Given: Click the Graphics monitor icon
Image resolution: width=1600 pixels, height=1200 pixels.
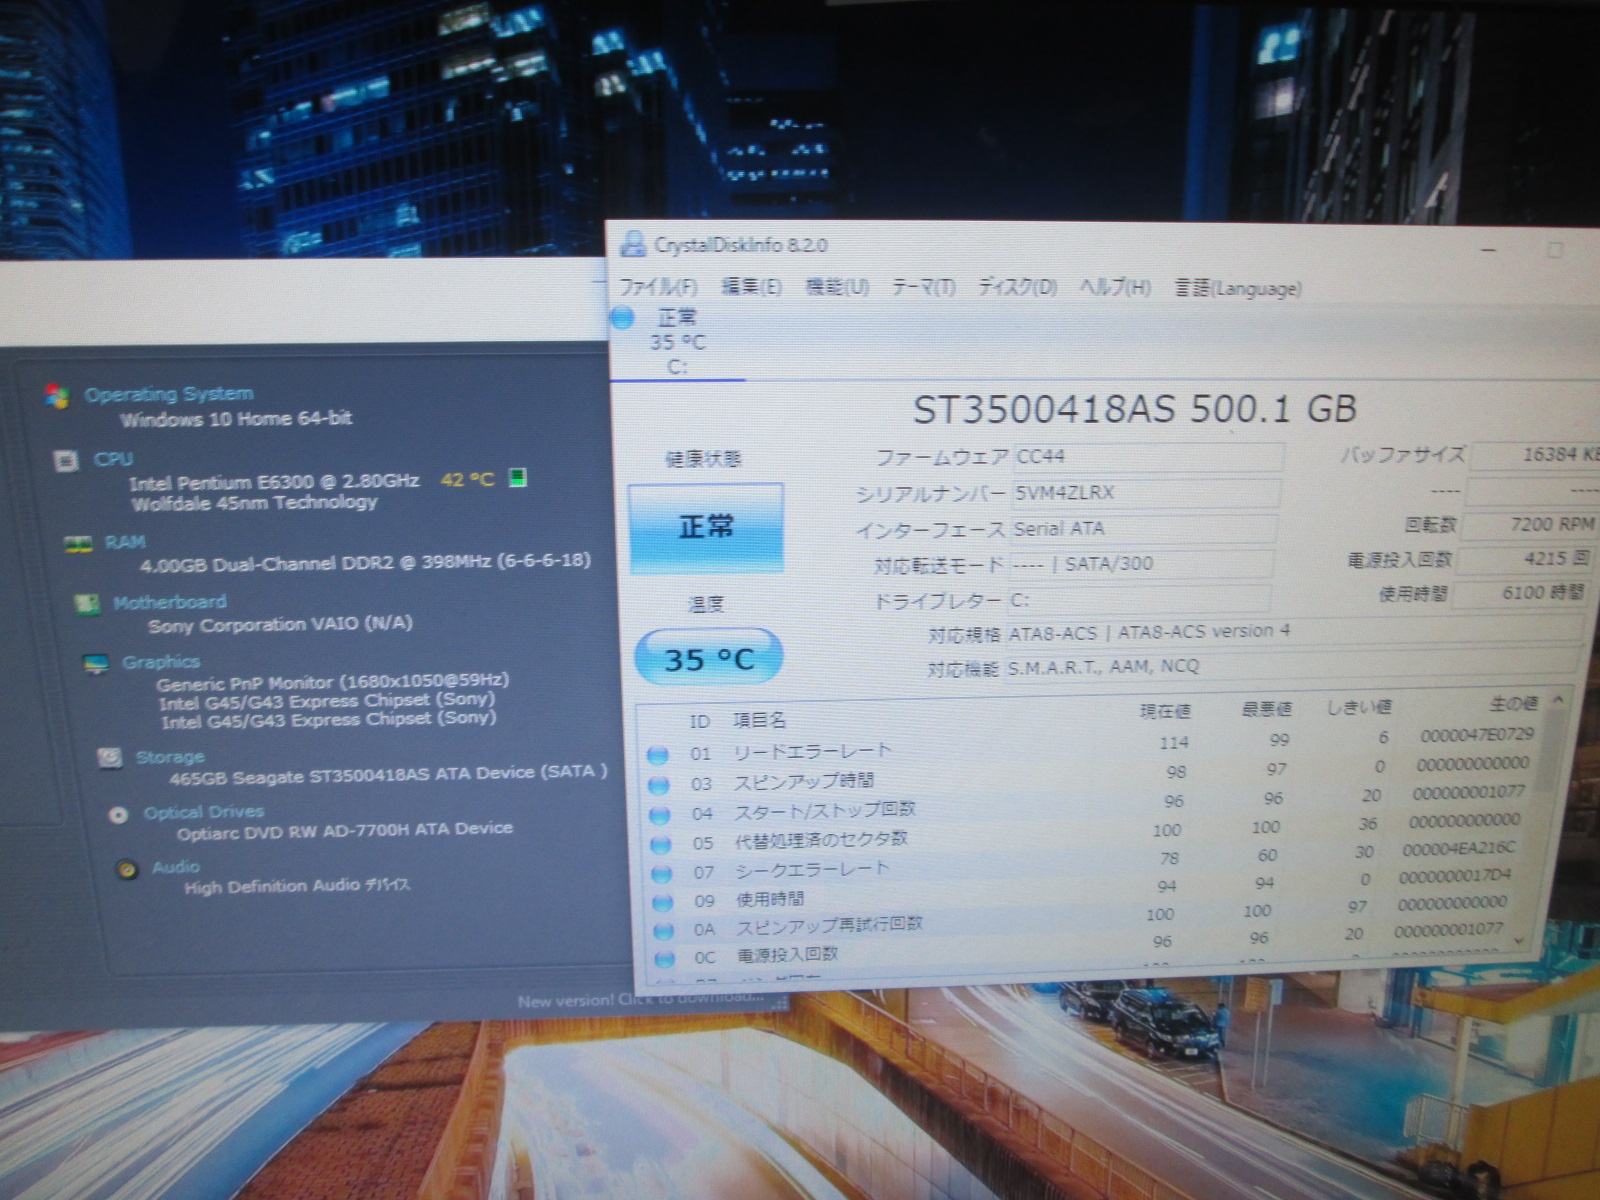Looking at the screenshot, I should click(96, 664).
